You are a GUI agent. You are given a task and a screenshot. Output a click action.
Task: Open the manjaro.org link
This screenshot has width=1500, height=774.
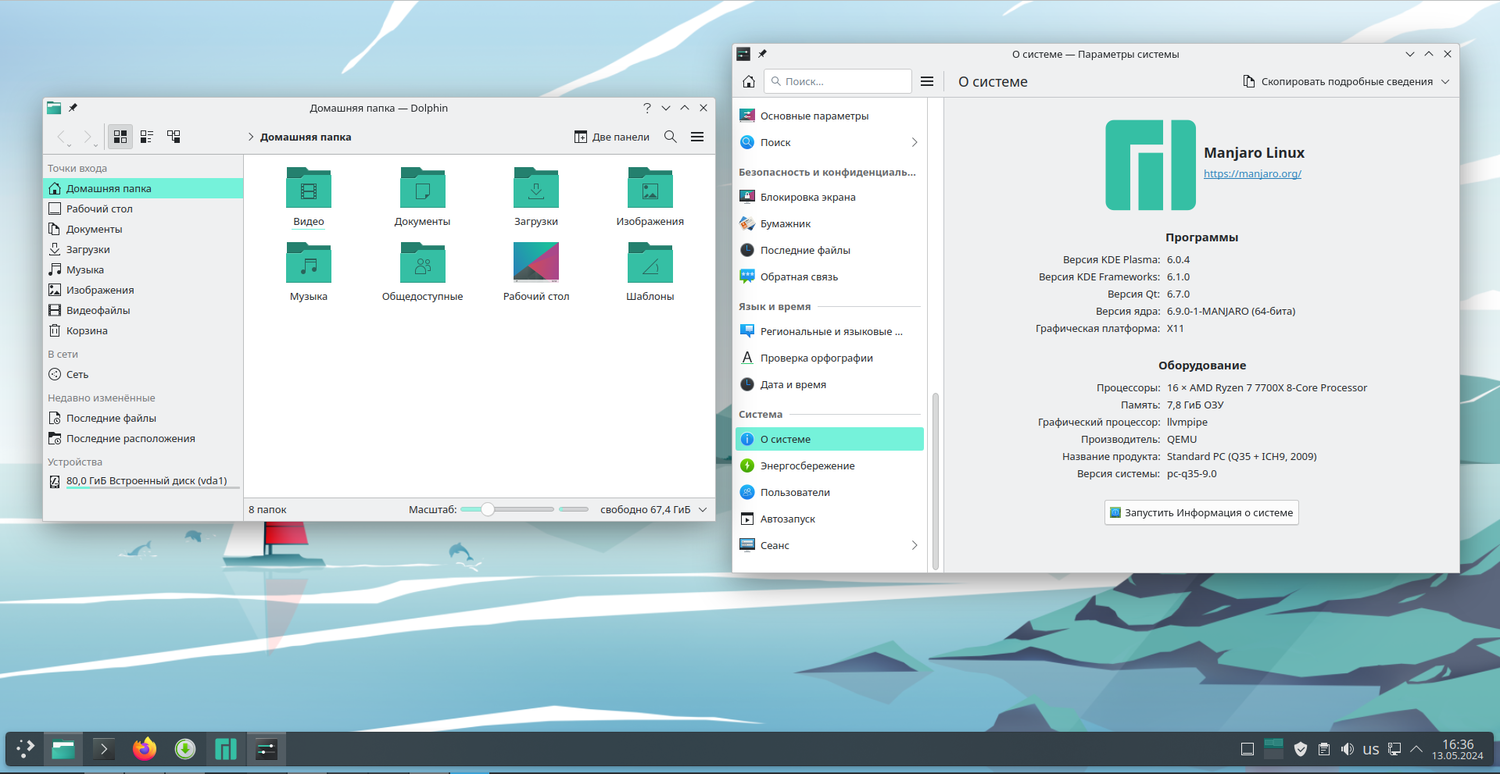click(x=1252, y=173)
